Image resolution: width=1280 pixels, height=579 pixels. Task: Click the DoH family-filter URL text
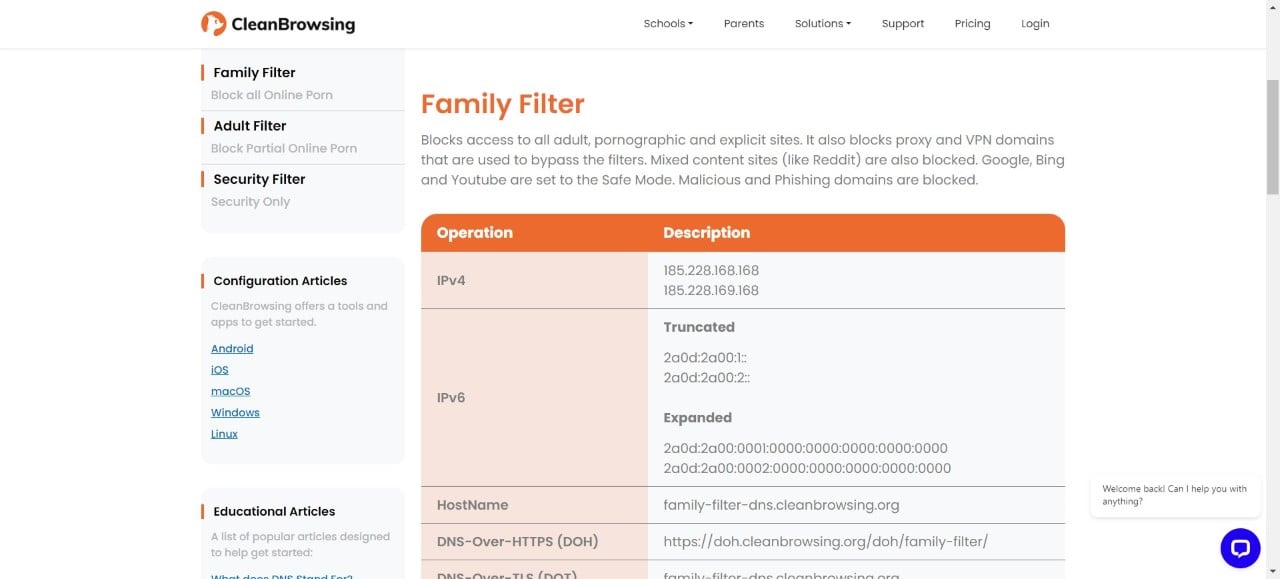click(825, 542)
